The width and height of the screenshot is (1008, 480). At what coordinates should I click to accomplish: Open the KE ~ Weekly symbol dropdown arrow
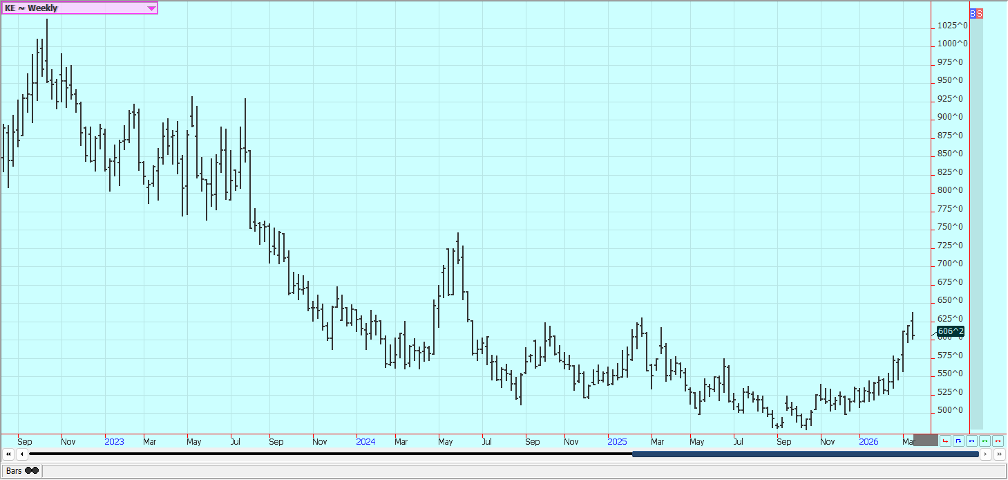tap(151, 8)
